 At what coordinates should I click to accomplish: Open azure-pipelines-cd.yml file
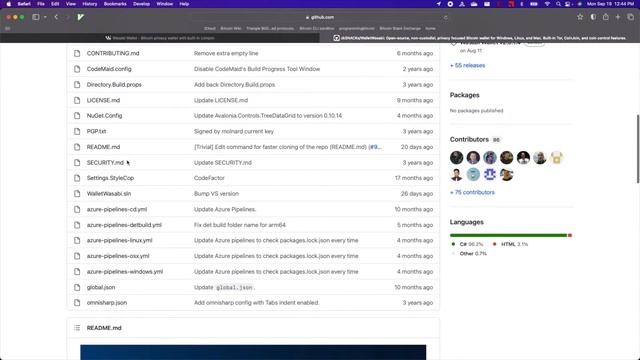(x=117, y=209)
